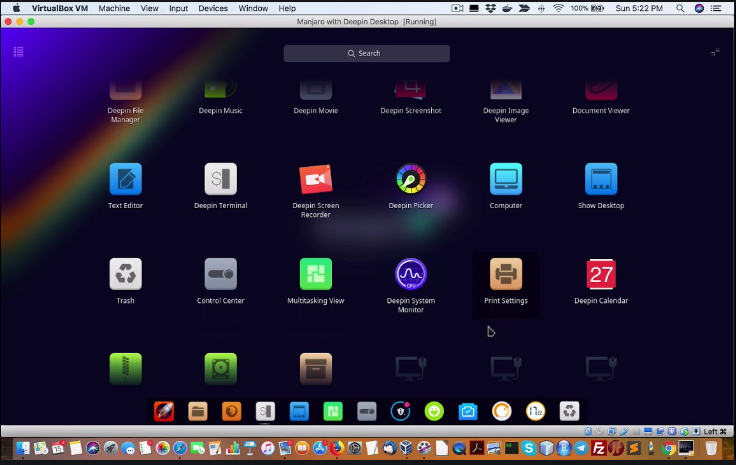The height and width of the screenshot is (465, 736).
Task: Click green Multitasking View icon in Deepin dock
Action: [x=333, y=412]
